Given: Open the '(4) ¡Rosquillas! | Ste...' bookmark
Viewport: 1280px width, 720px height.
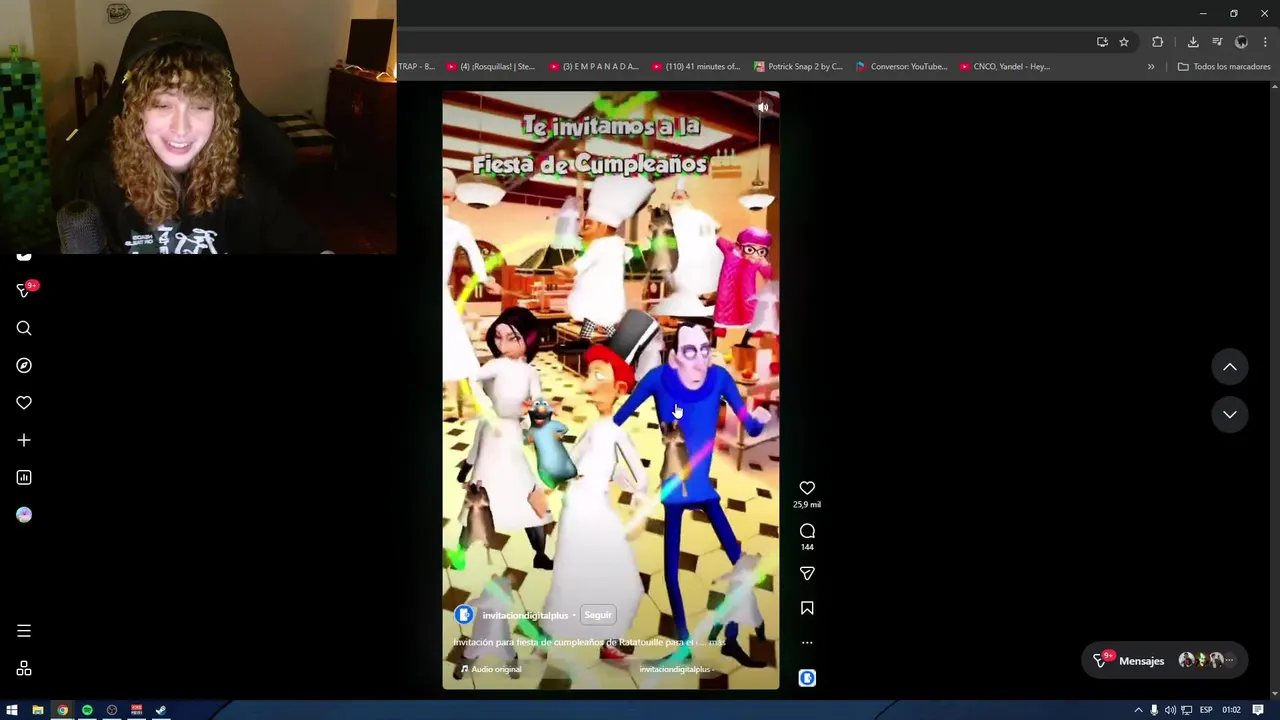Looking at the screenshot, I should 491,67.
